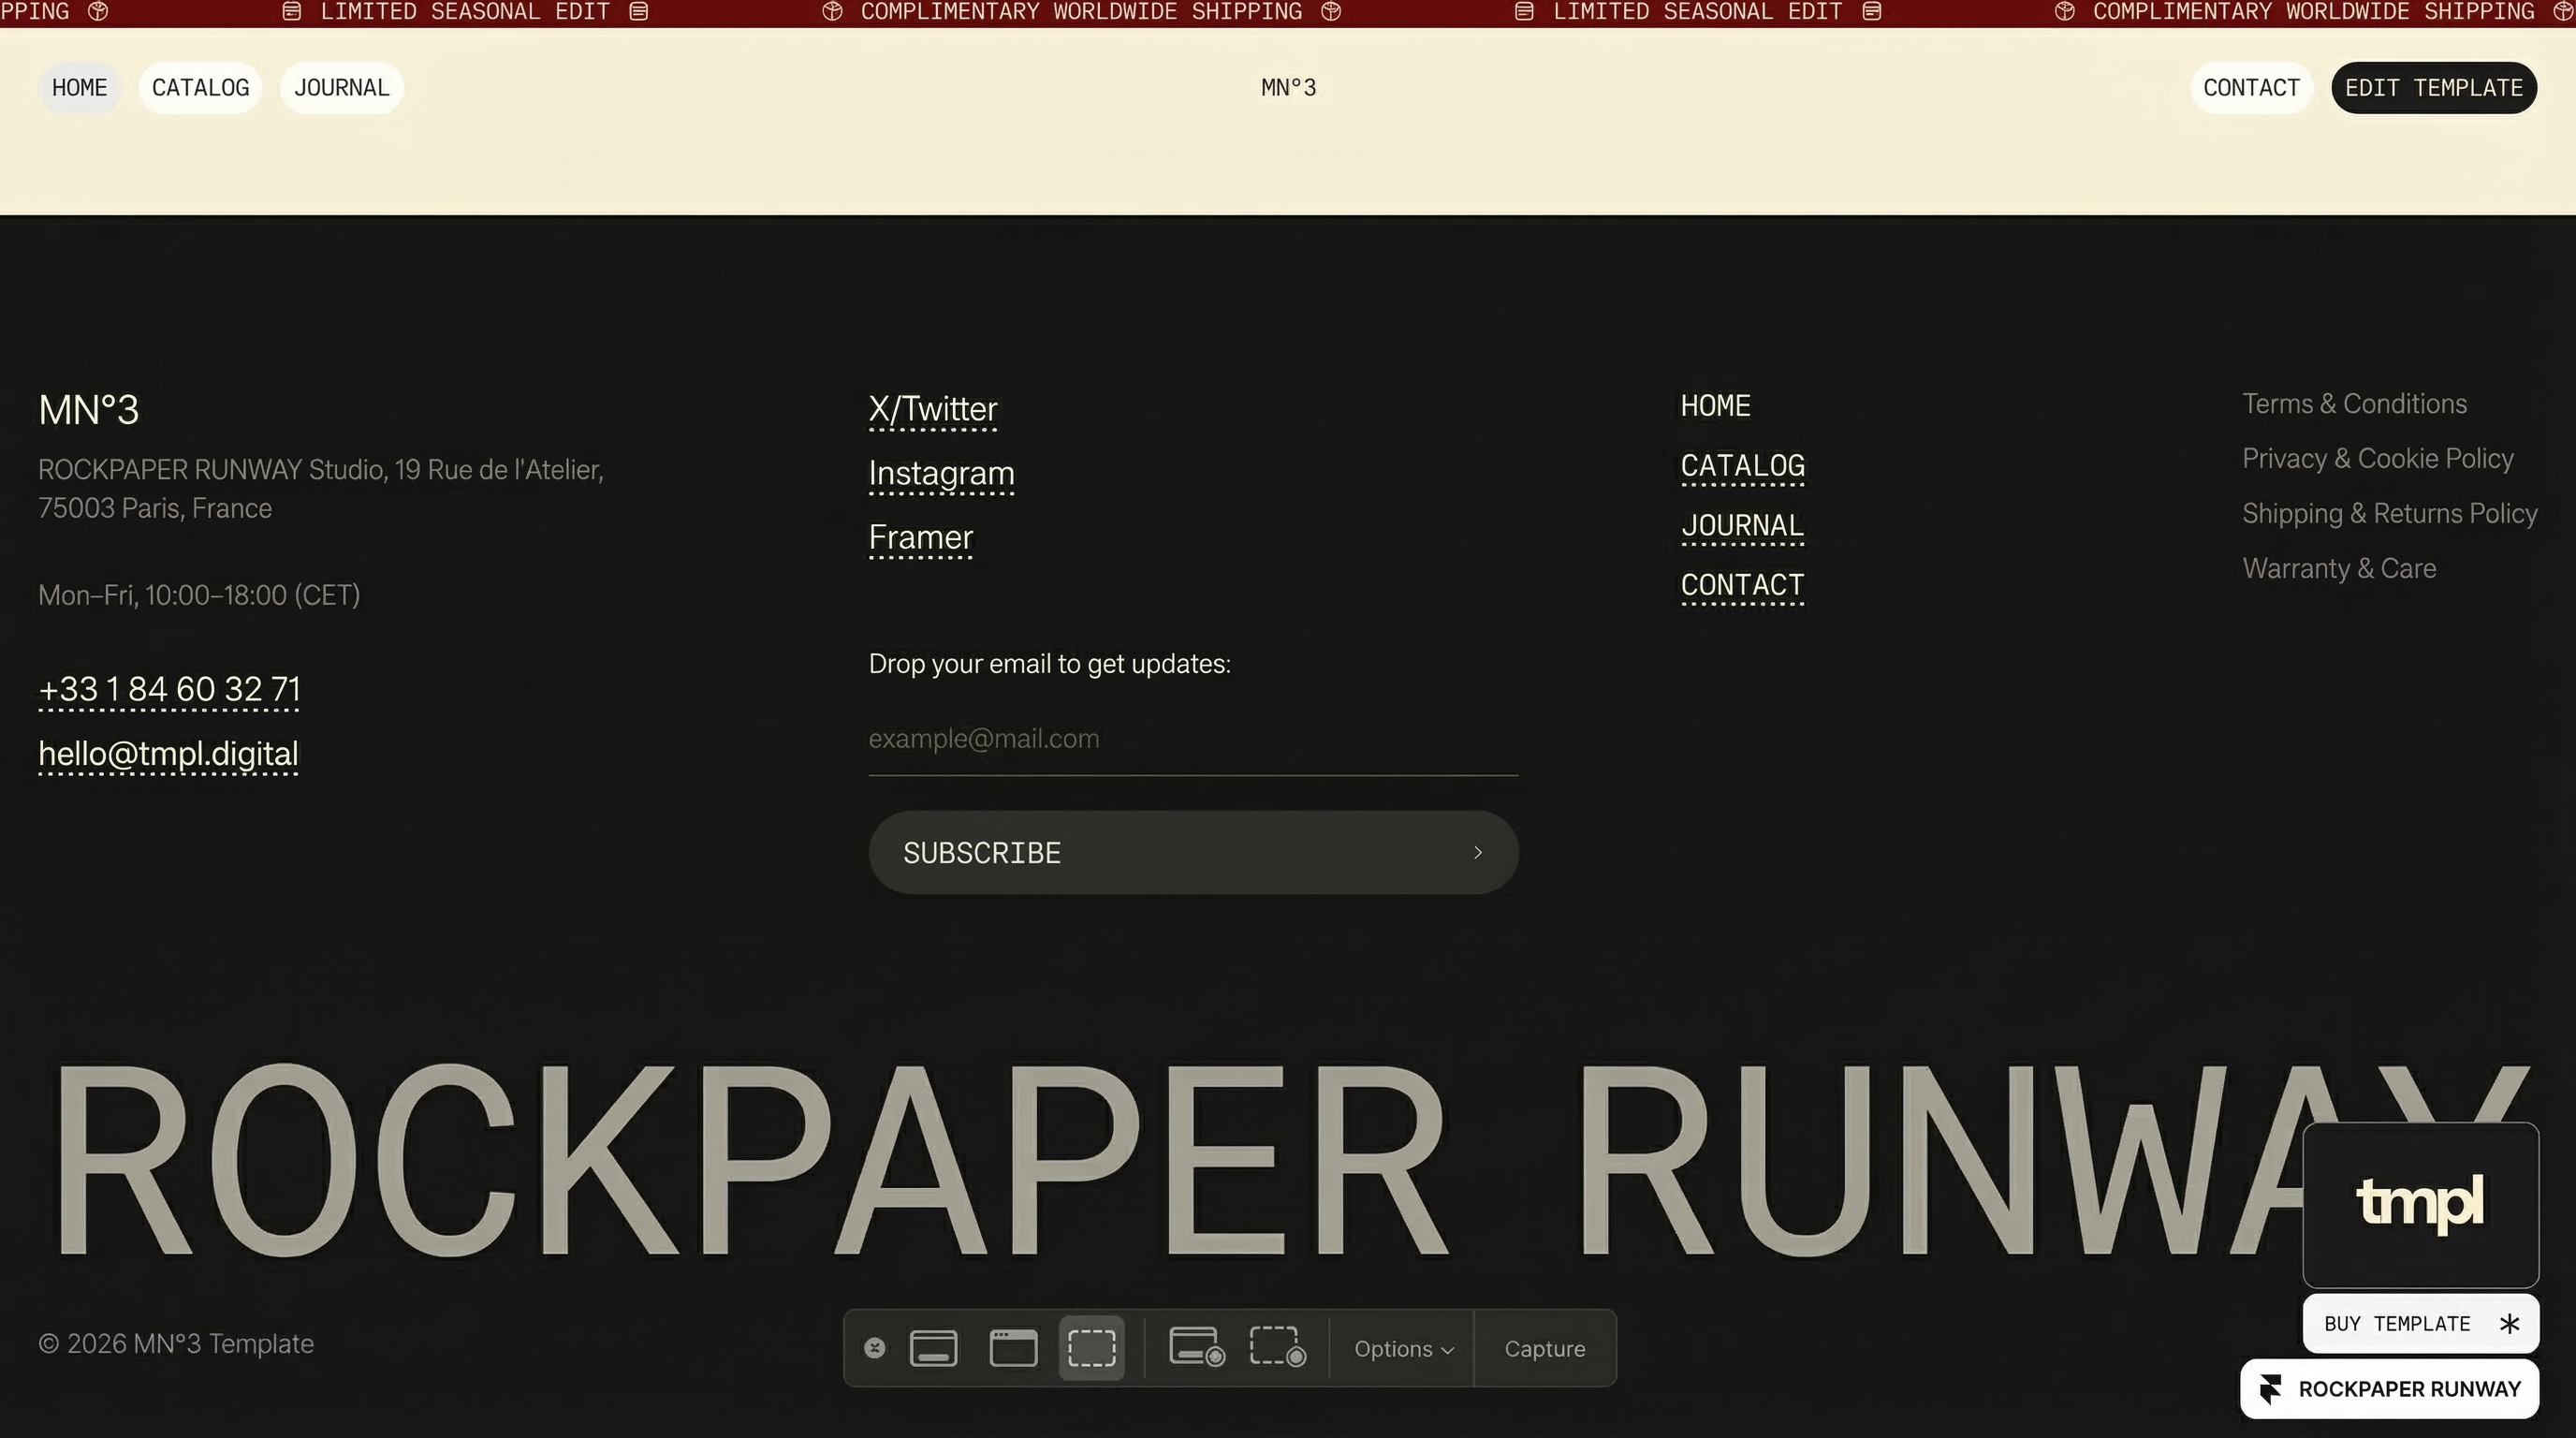Choose Record Selected Portion icon
The height and width of the screenshot is (1438, 2576).
[x=1277, y=1347]
